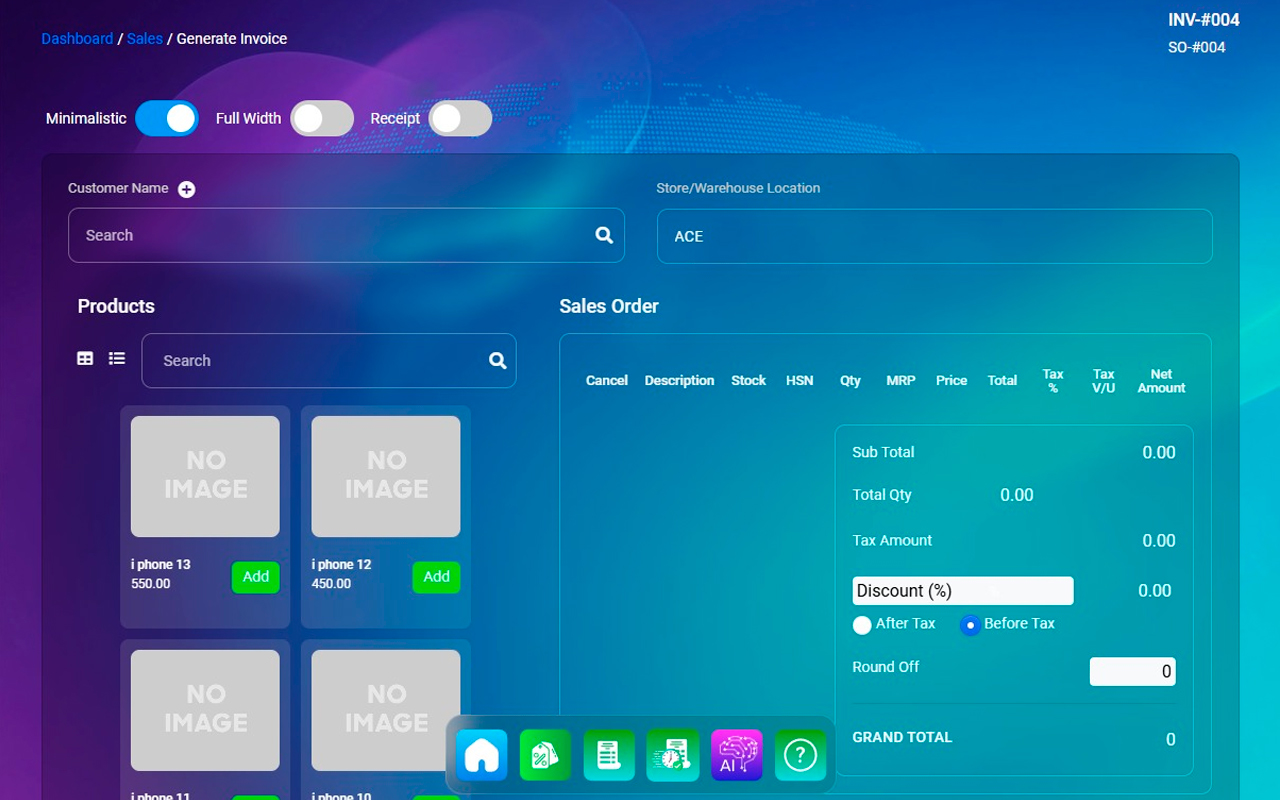Add i phone 13 to order
This screenshot has width=1280, height=800.
tap(256, 577)
